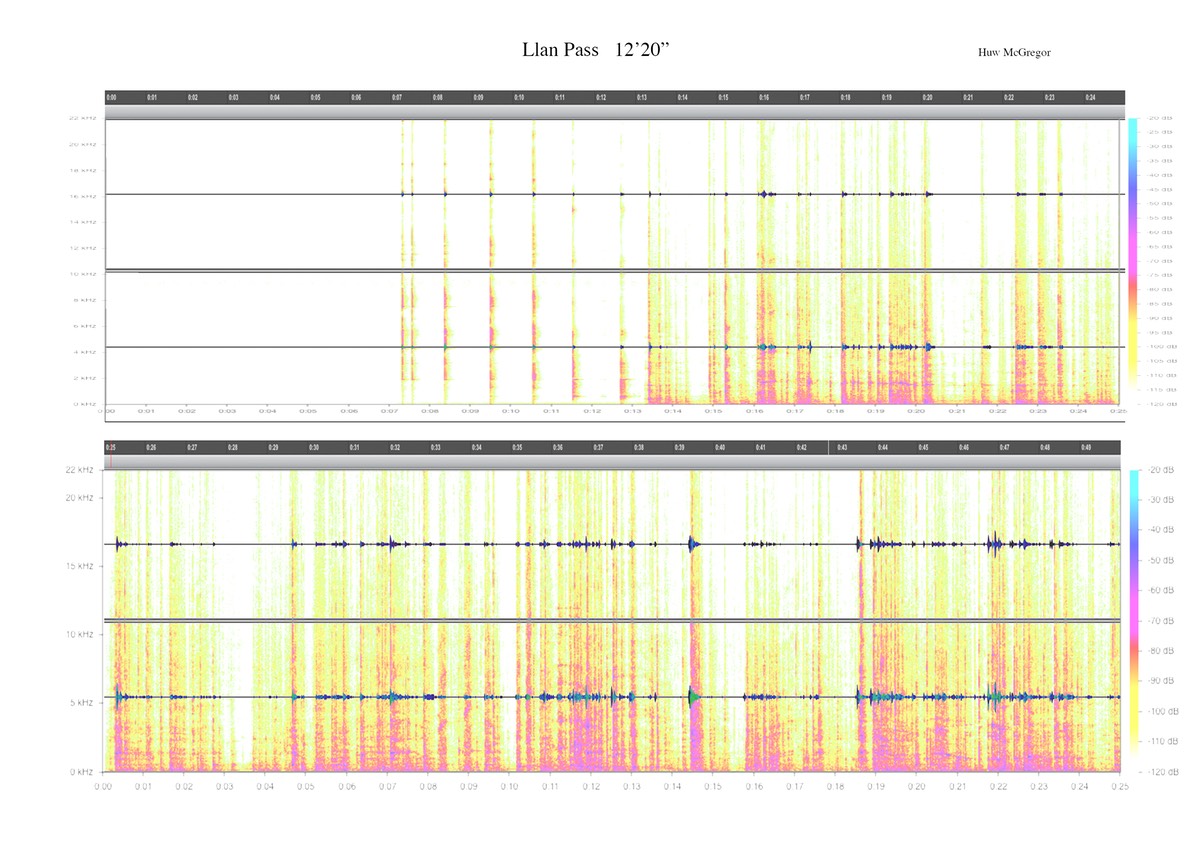Click the -120 dB label beside the lower scale
This screenshot has width=1200, height=846.
click(1162, 772)
